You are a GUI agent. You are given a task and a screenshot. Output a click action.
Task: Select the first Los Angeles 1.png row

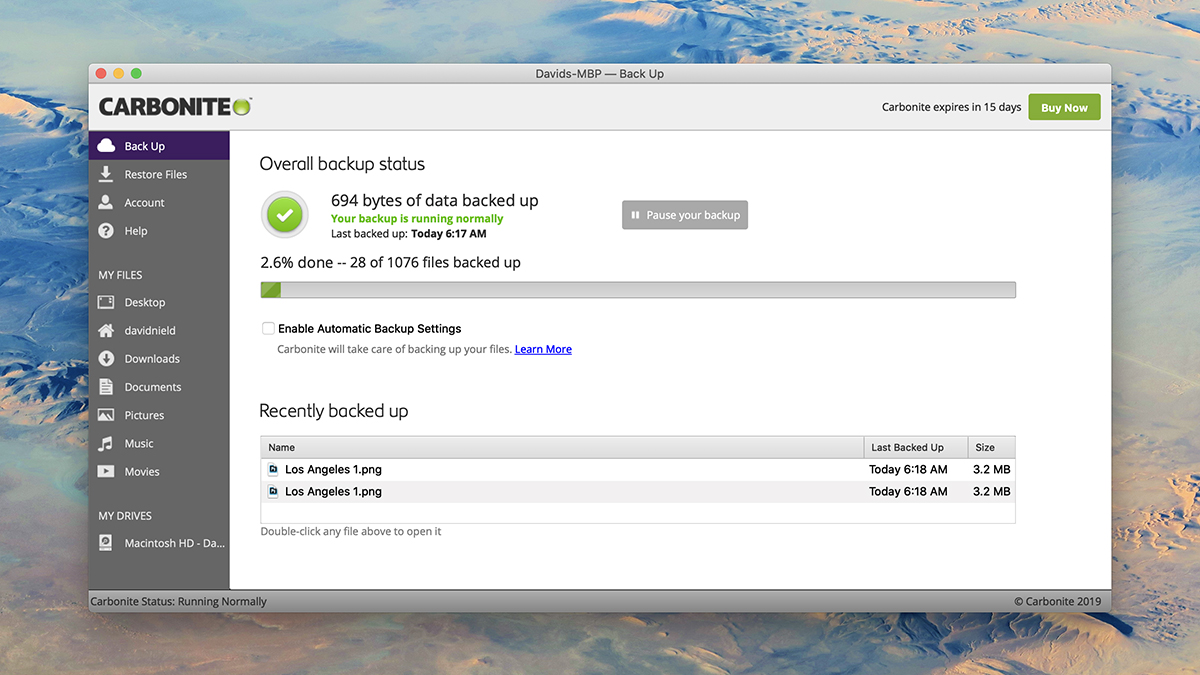click(500, 469)
